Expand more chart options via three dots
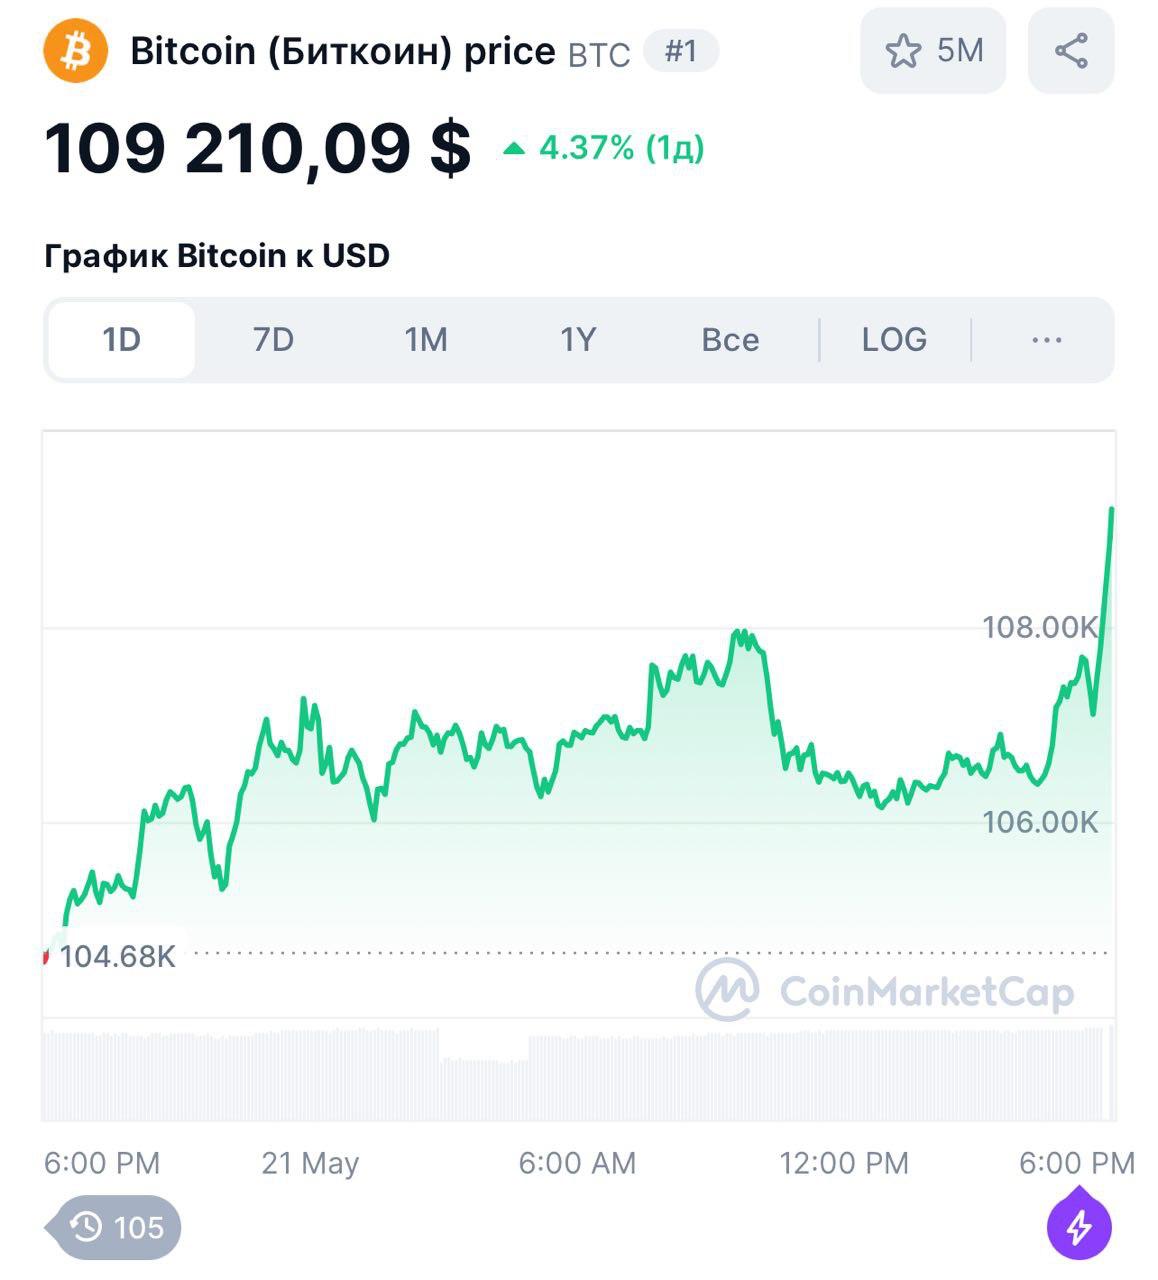The width and height of the screenshot is (1158, 1280). (x=1046, y=340)
